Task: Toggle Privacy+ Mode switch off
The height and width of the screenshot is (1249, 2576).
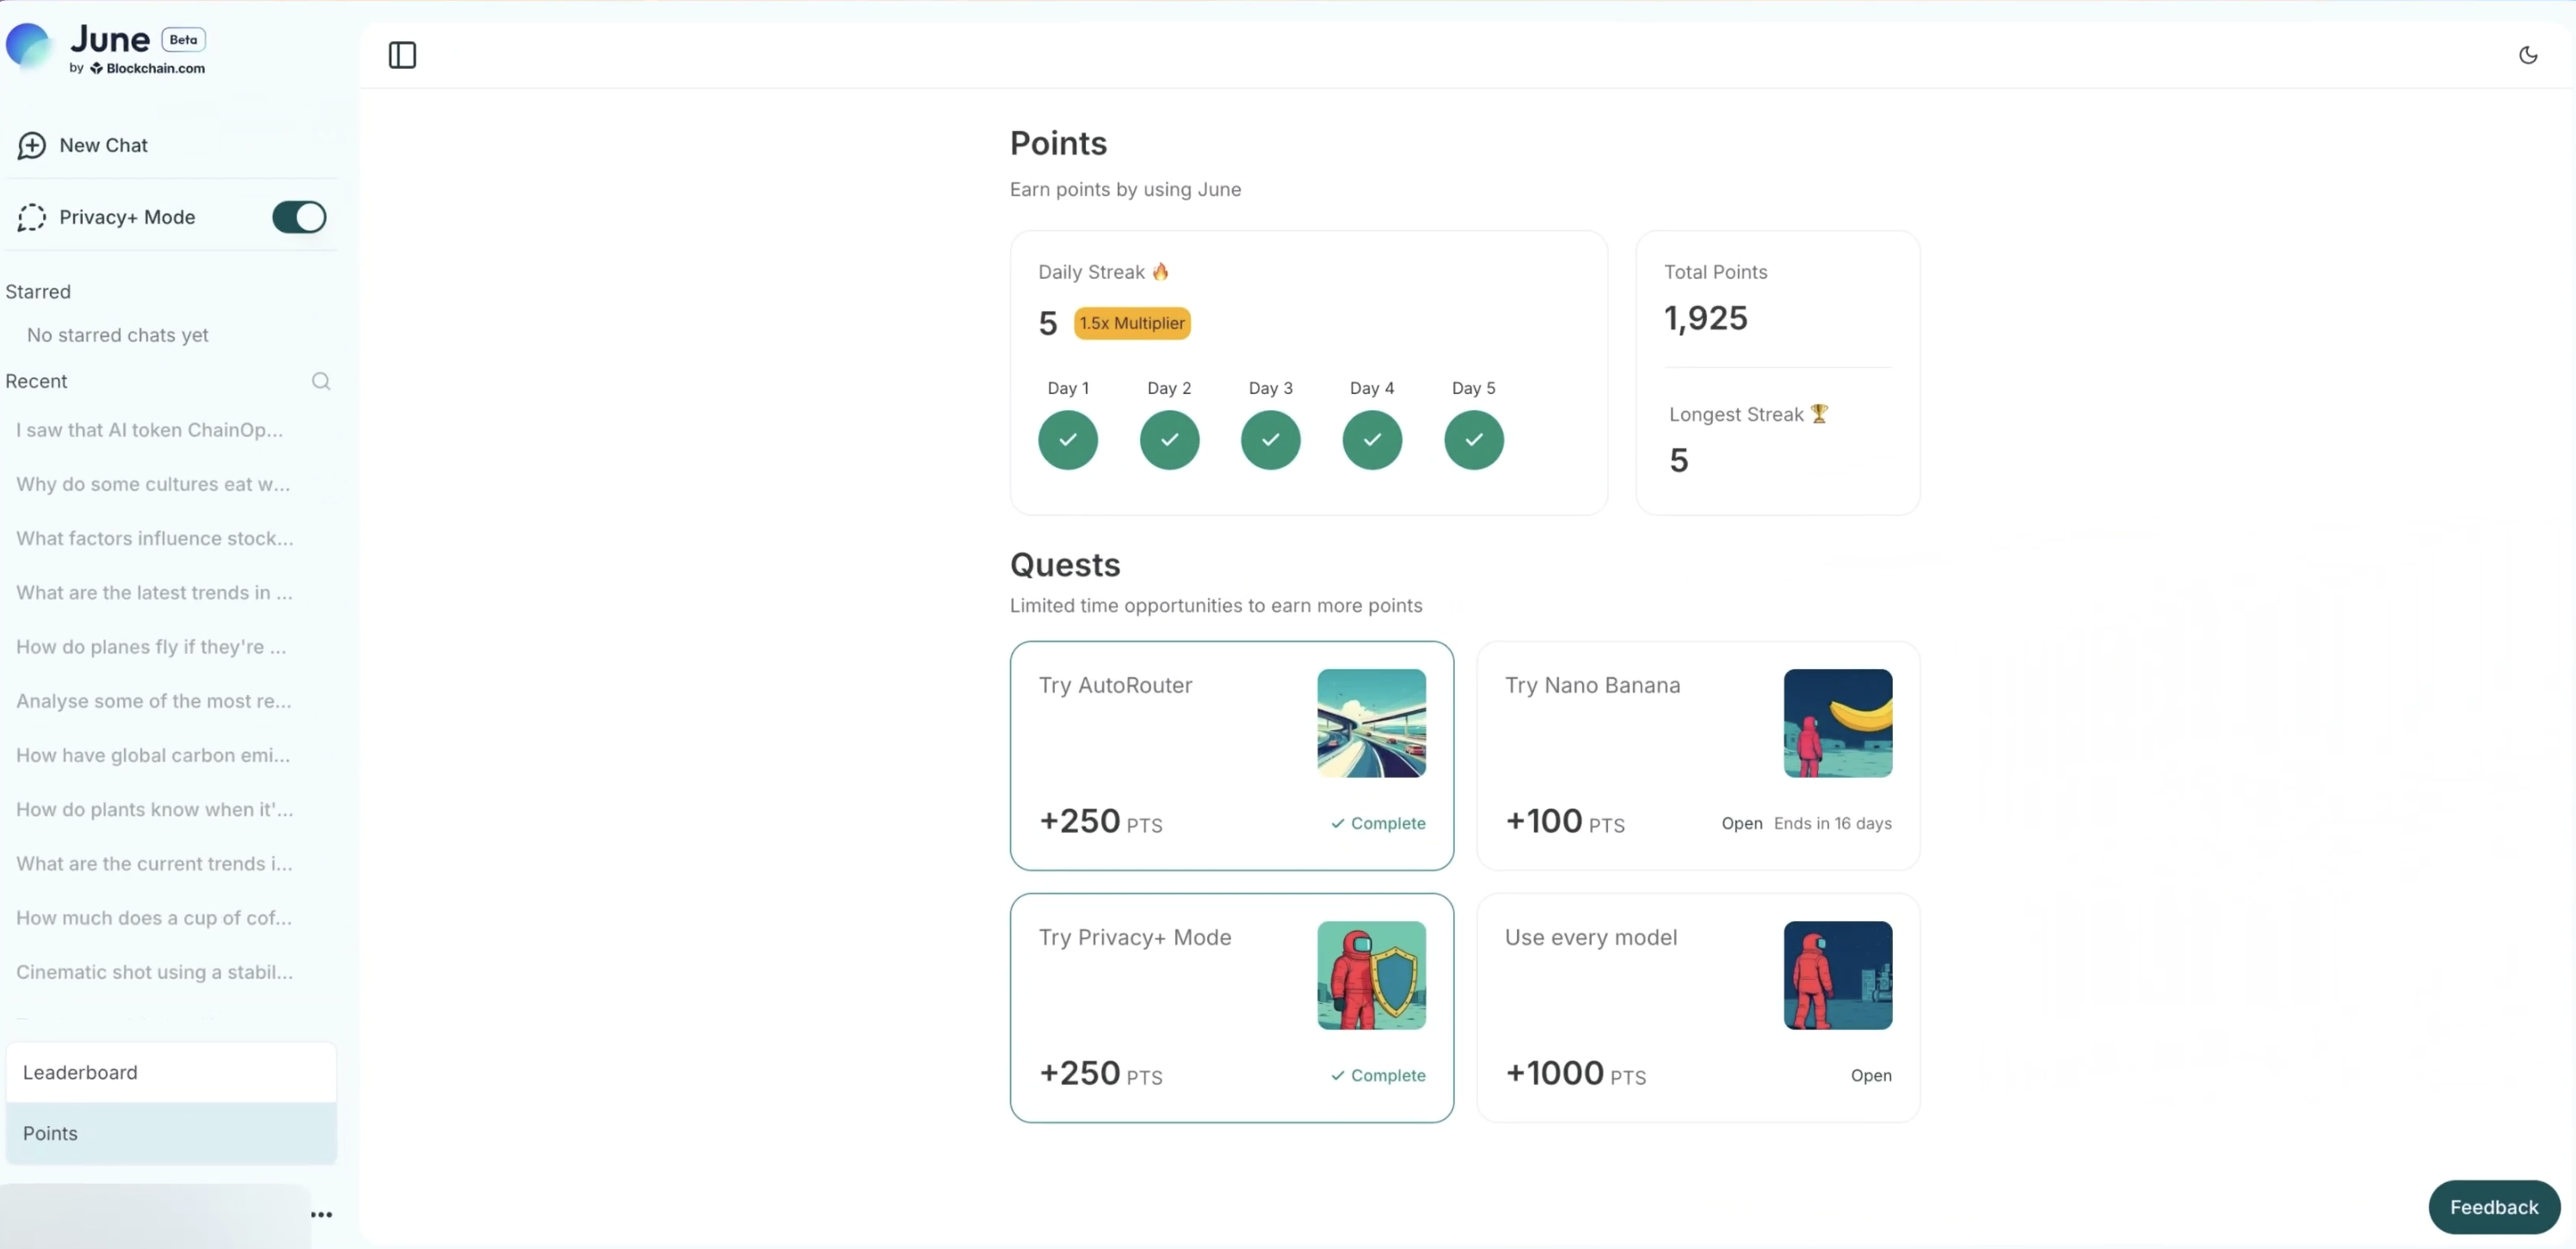Action: [299, 217]
